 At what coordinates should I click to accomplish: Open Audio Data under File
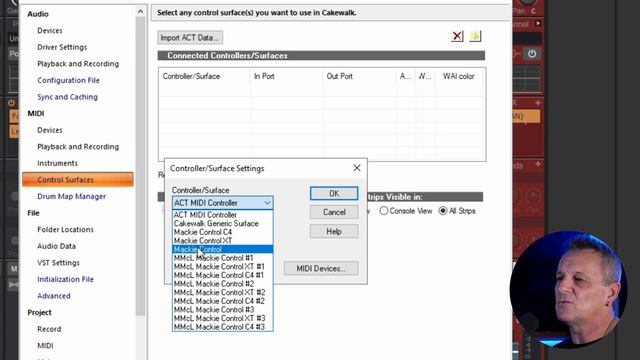pos(56,246)
